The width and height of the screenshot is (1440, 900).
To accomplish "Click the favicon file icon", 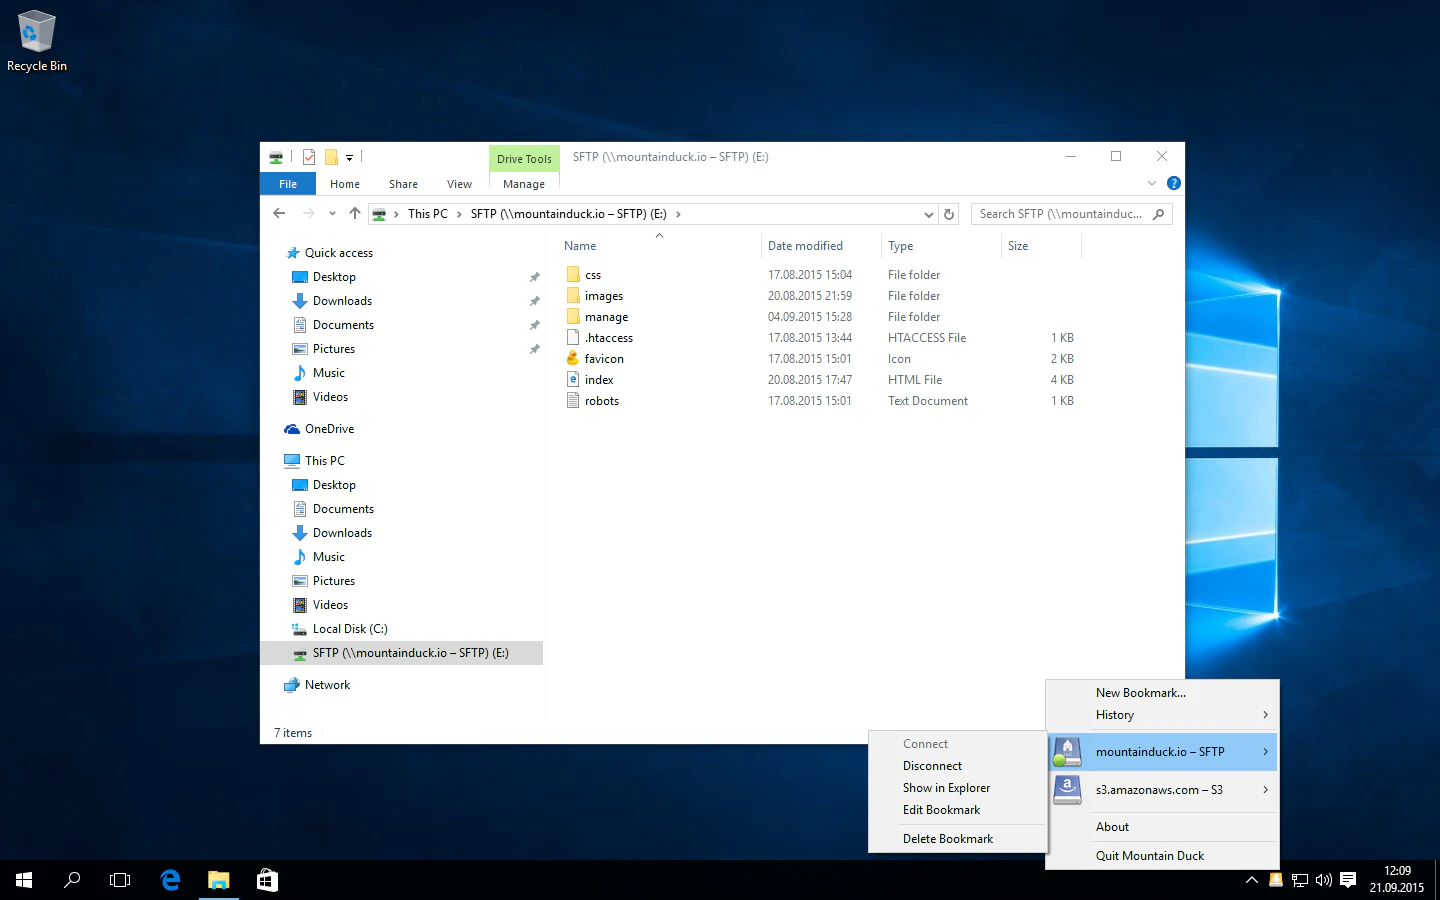I will (x=573, y=358).
